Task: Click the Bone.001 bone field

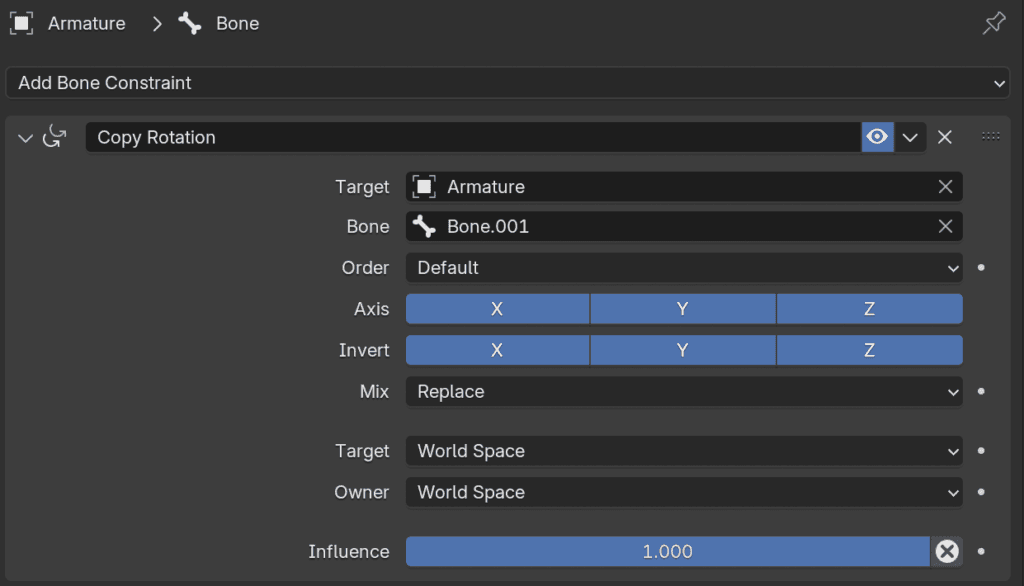Action: (684, 227)
